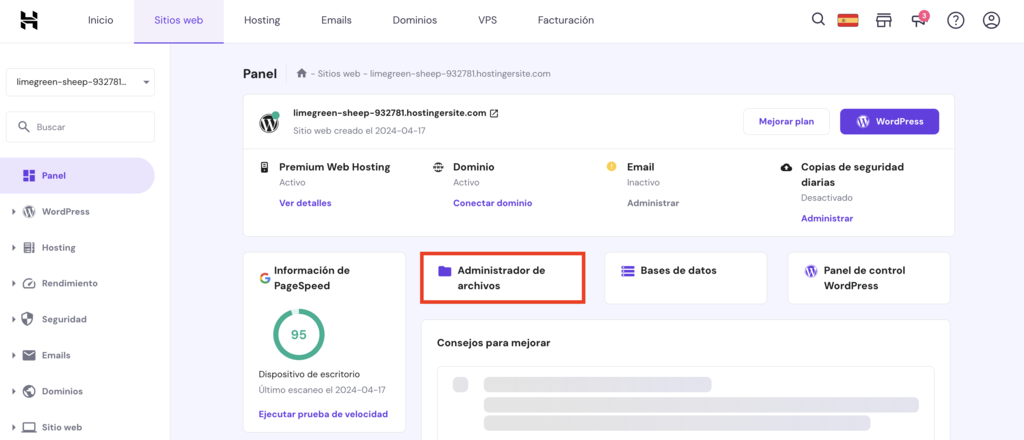This screenshot has height=440, width=1024.
Task: Open the help question mark icon
Action: [955, 20]
